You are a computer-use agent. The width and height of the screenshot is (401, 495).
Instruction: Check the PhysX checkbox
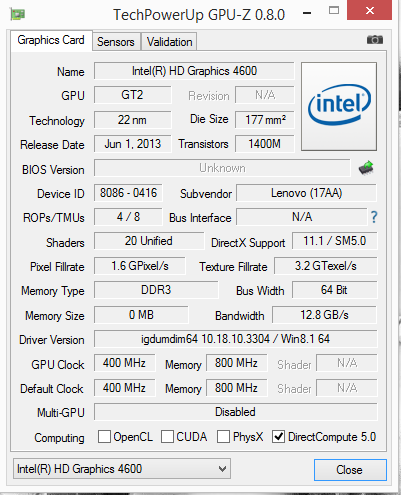click(223, 436)
